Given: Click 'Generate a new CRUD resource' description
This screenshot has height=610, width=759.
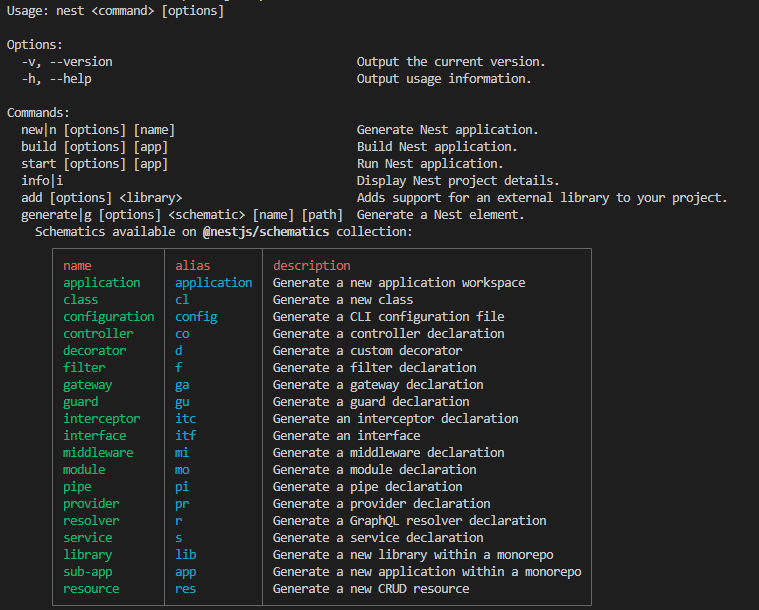Looking at the screenshot, I should 371,589.
